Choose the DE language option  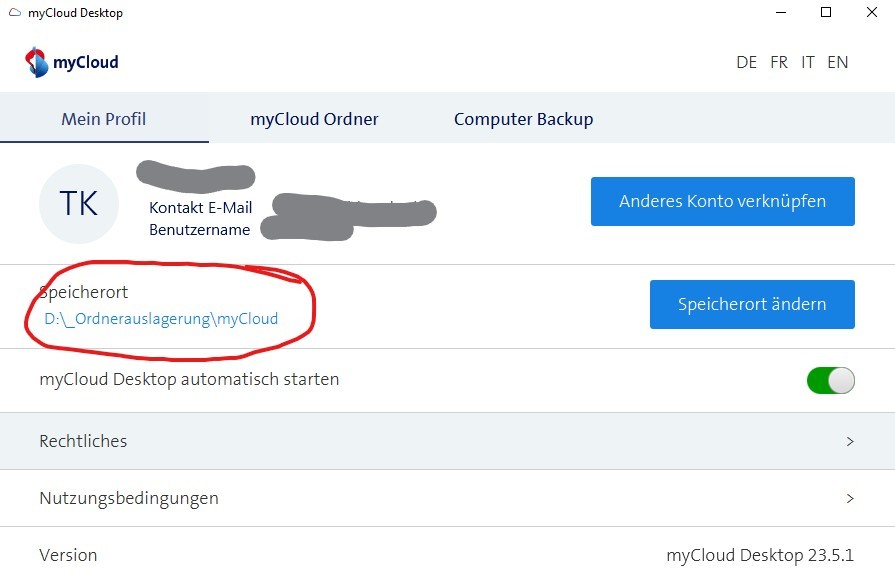(746, 62)
